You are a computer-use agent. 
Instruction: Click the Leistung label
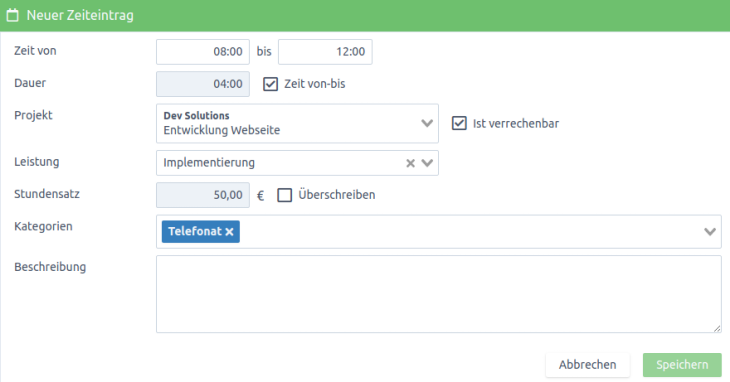click(x=37, y=162)
